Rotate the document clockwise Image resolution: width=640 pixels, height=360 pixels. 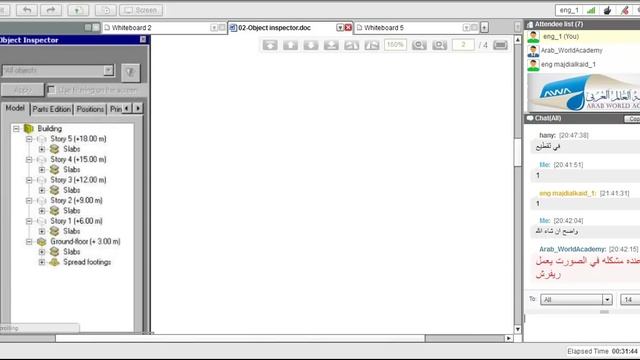[x=372, y=45]
